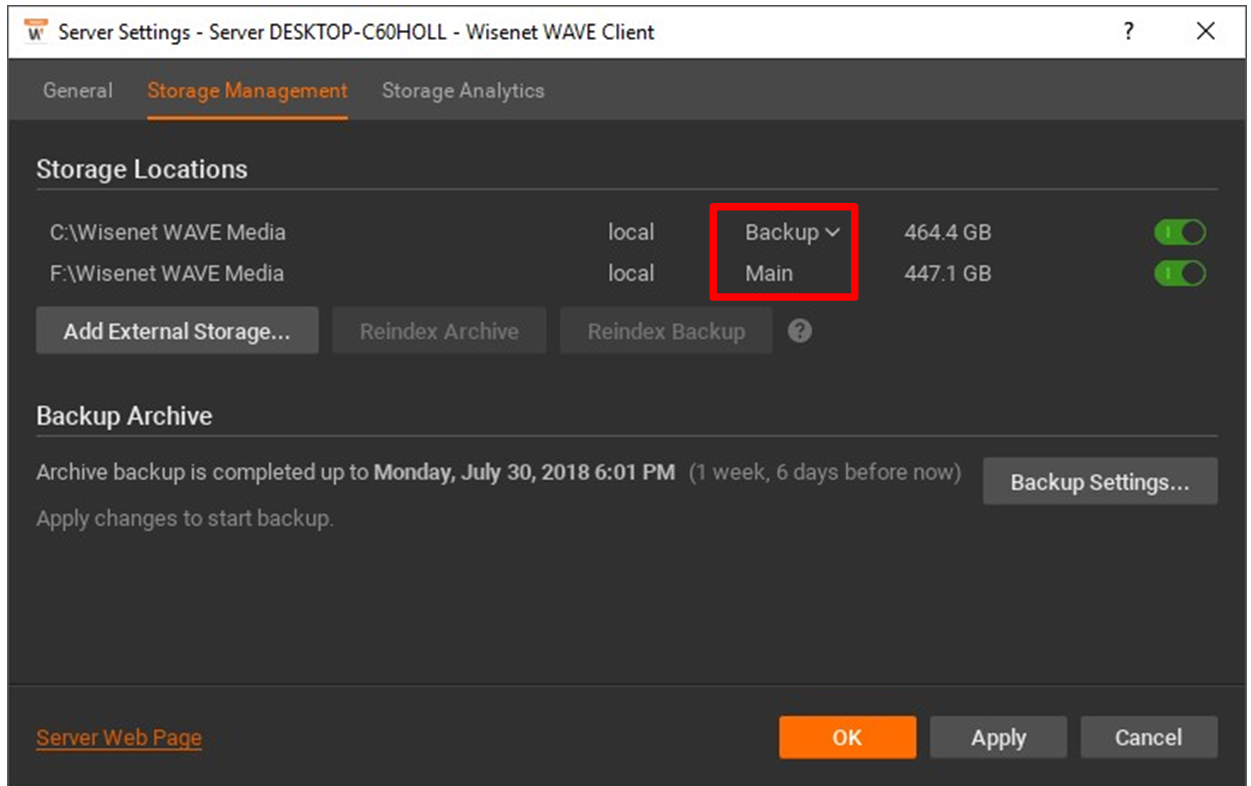The image size is (1251, 786).
Task: Click the local label in C: drive row
Action: [x=631, y=232]
